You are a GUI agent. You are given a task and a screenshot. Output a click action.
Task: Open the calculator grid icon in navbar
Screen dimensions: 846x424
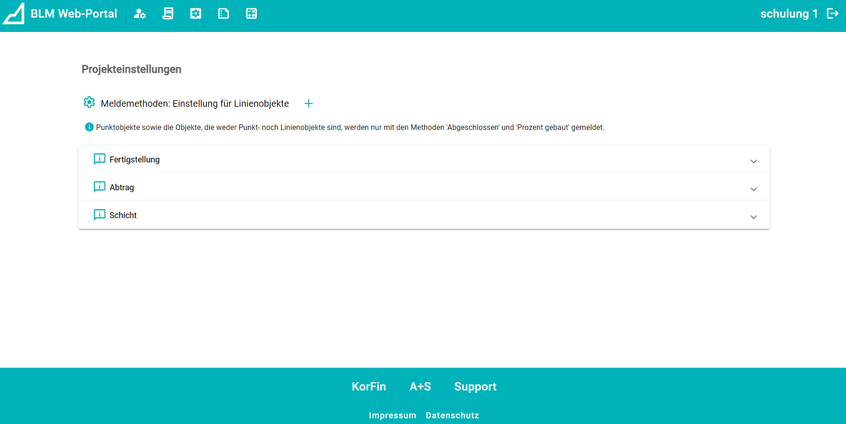pos(251,14)
